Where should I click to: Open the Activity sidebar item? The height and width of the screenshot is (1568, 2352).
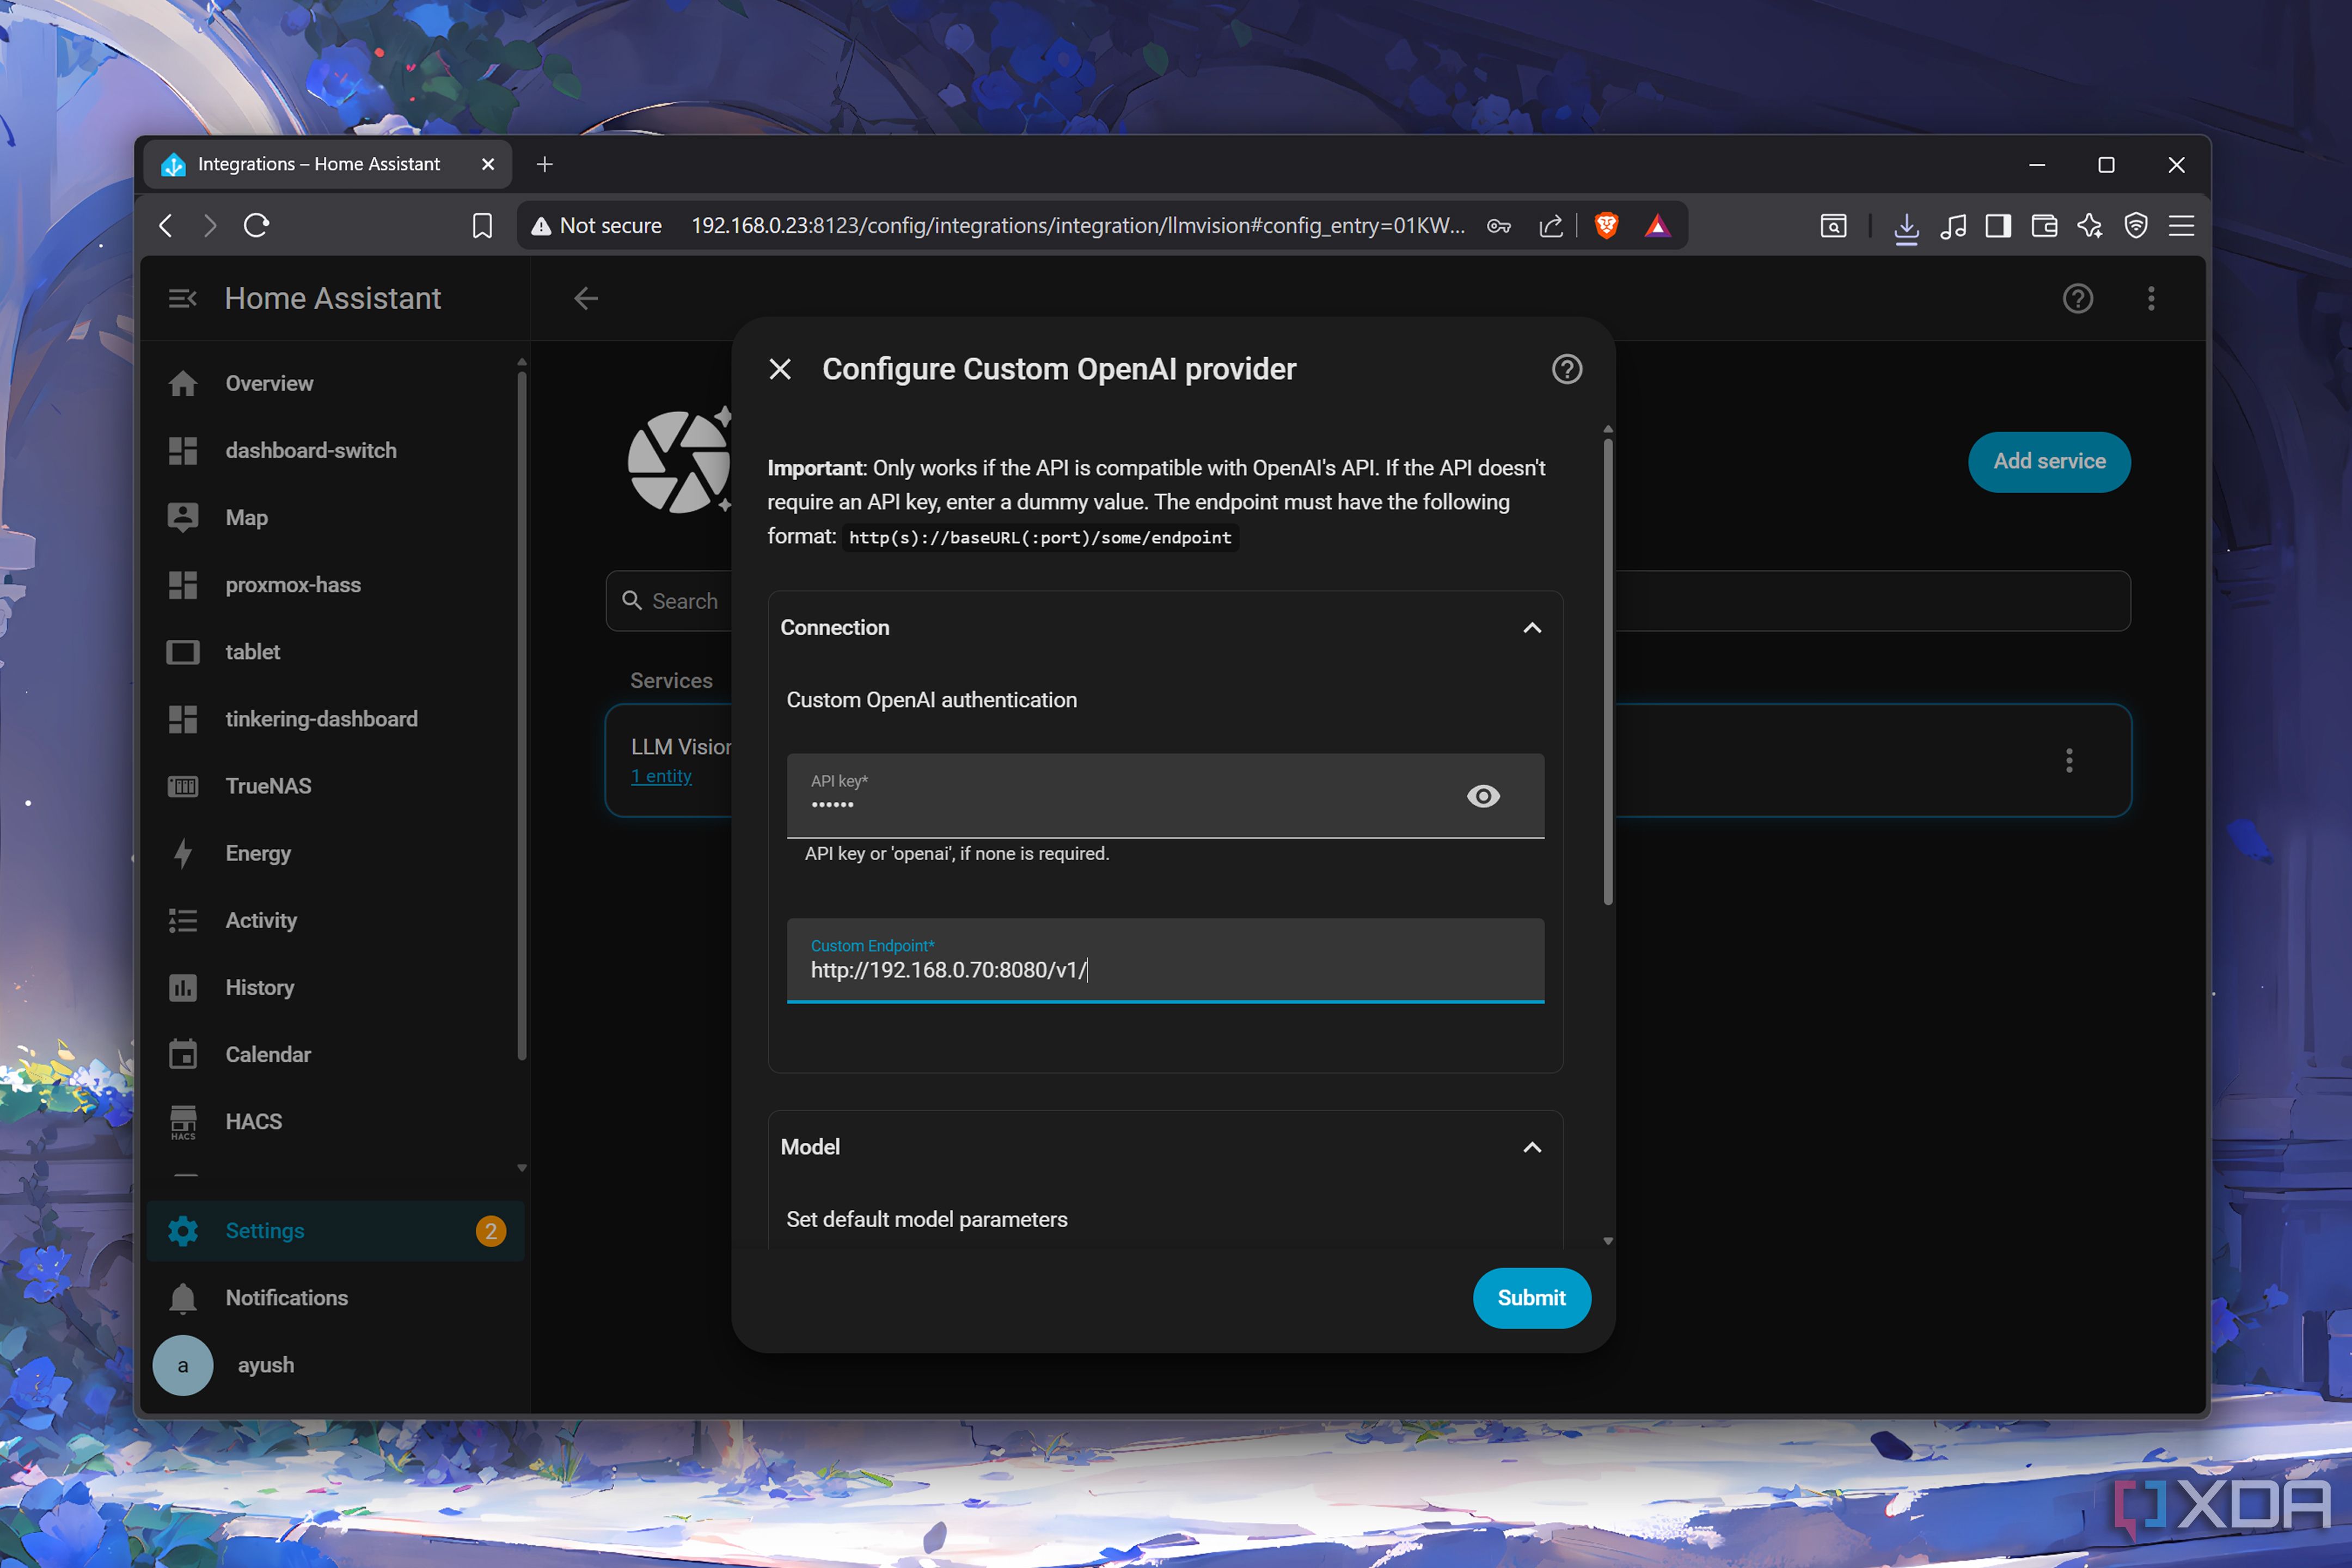click(335, 920)
